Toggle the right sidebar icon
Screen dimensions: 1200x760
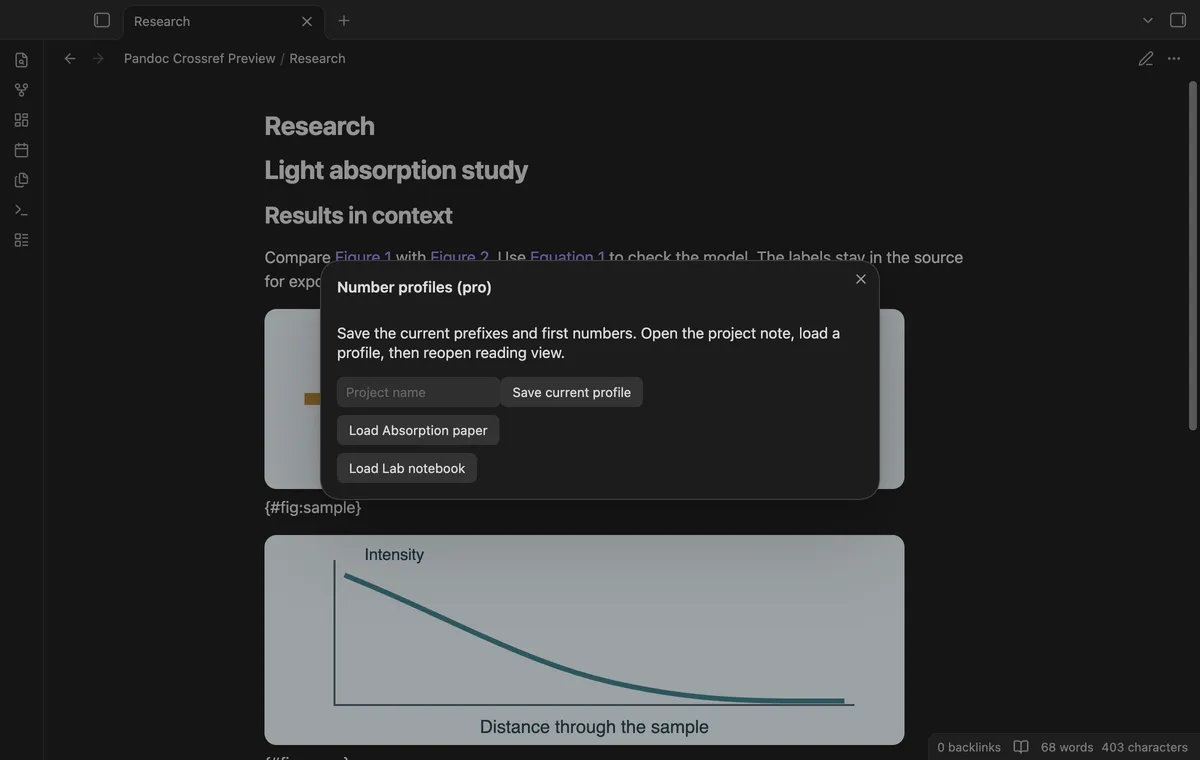coord(1178,20)
